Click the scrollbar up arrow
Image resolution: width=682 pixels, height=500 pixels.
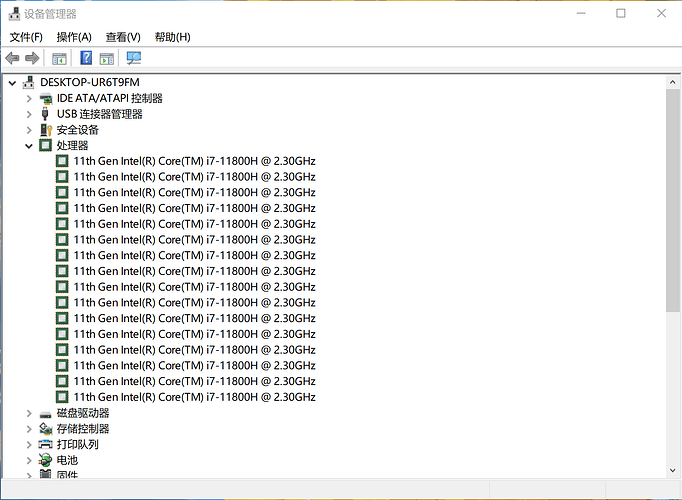tap(672, 82)
